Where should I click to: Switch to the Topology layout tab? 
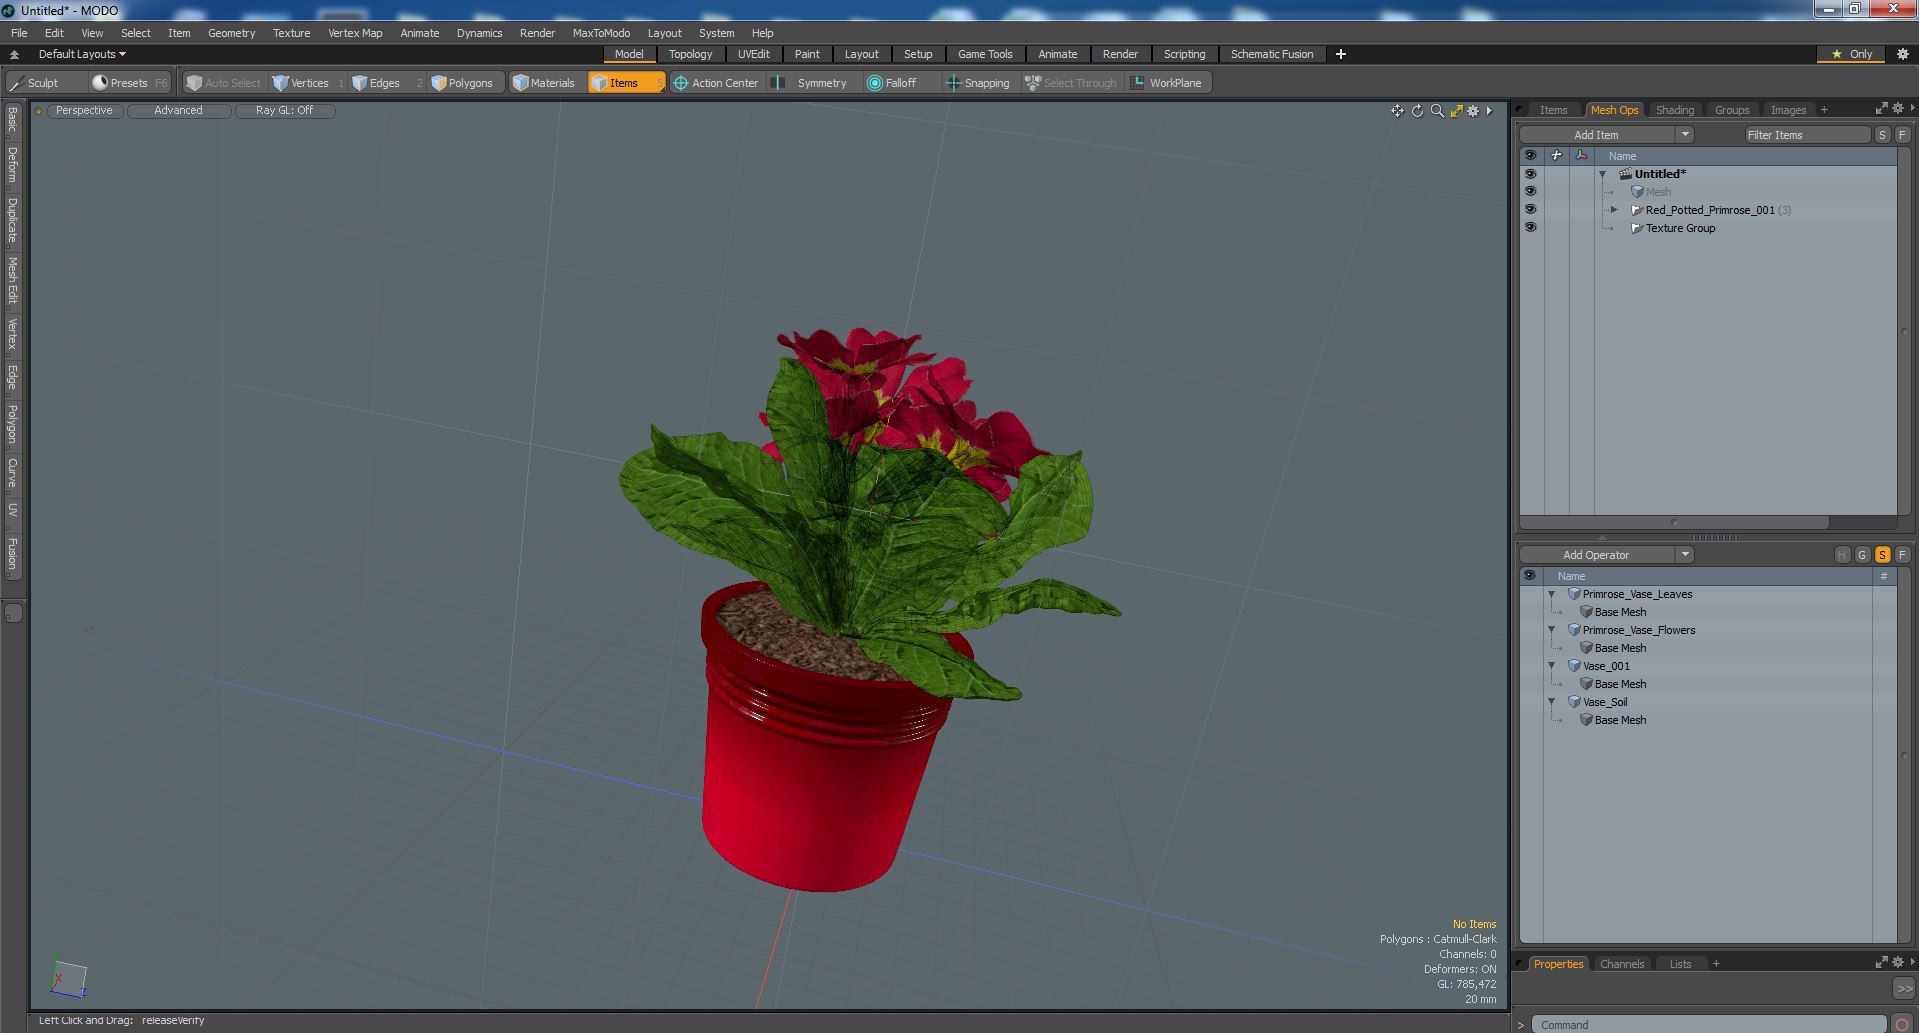pyautogui.click(x=690, y=54)
